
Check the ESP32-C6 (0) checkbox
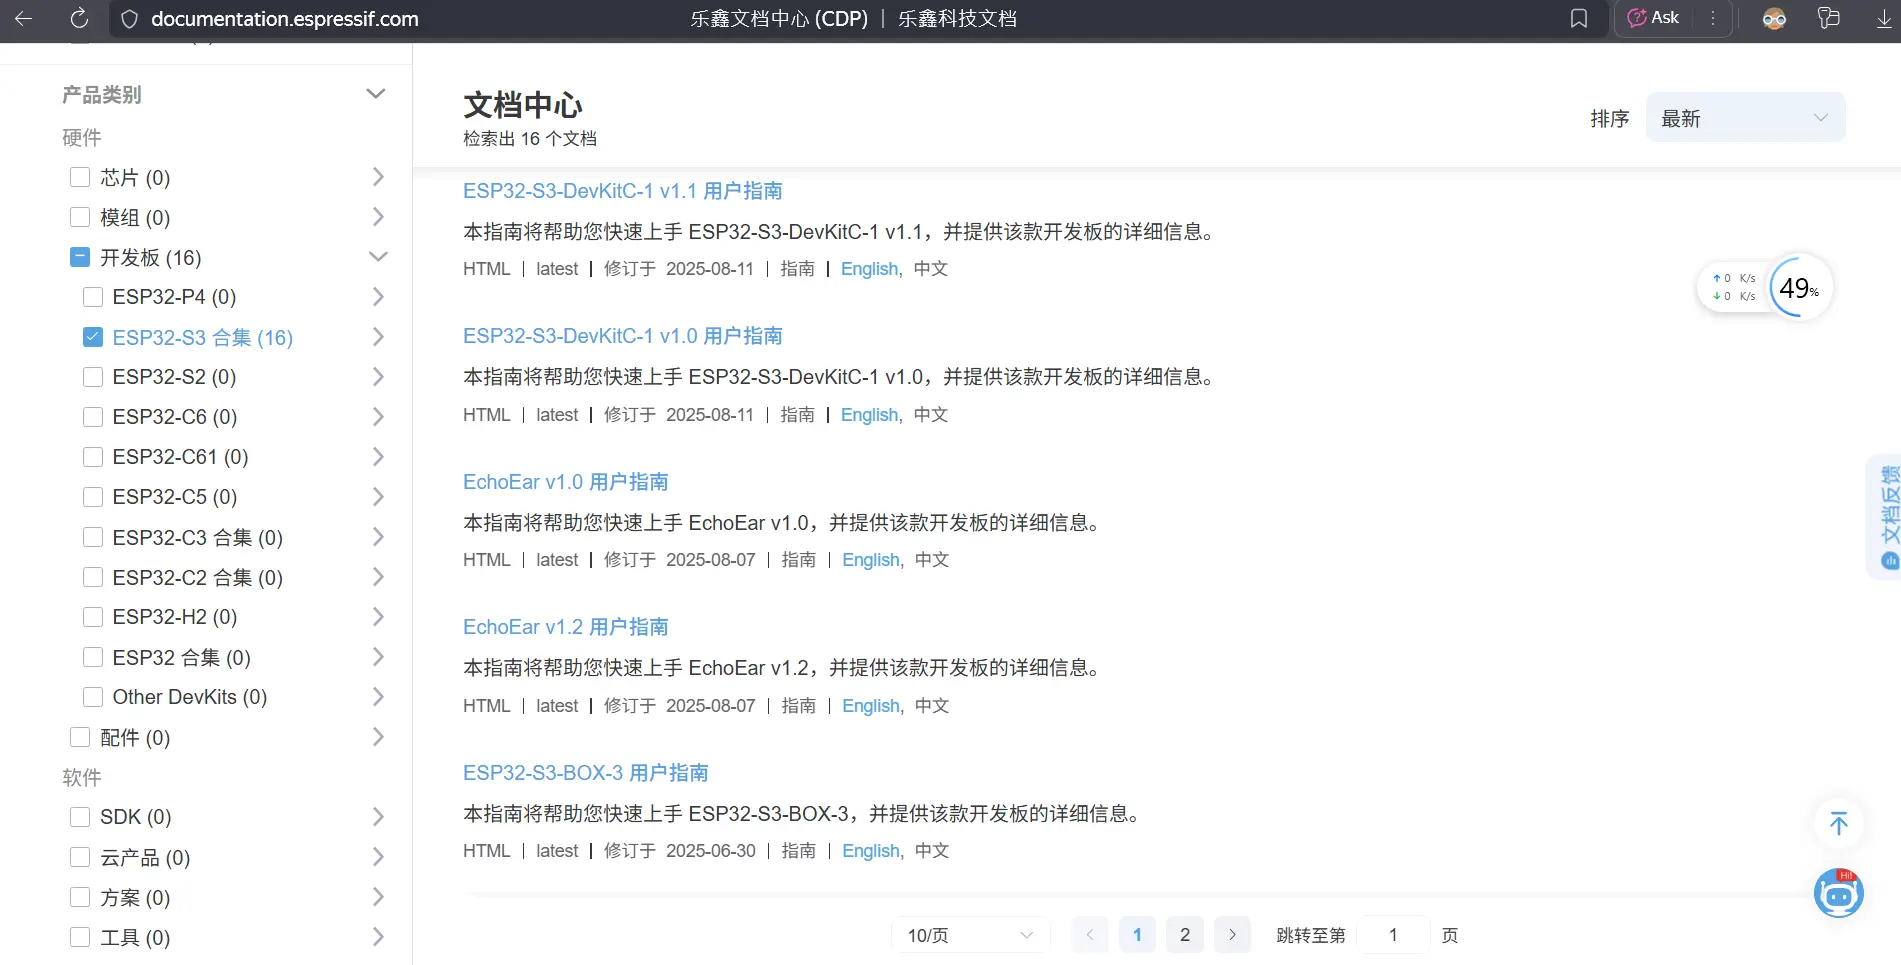[93, 417]
